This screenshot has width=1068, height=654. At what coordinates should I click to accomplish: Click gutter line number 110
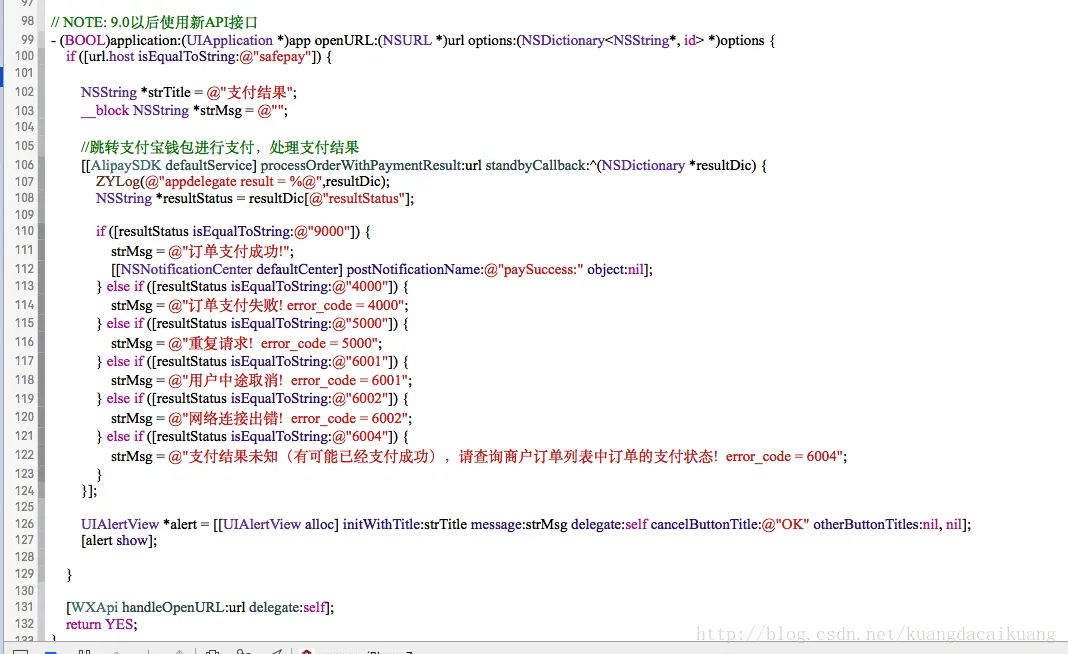tap(24, 230)
